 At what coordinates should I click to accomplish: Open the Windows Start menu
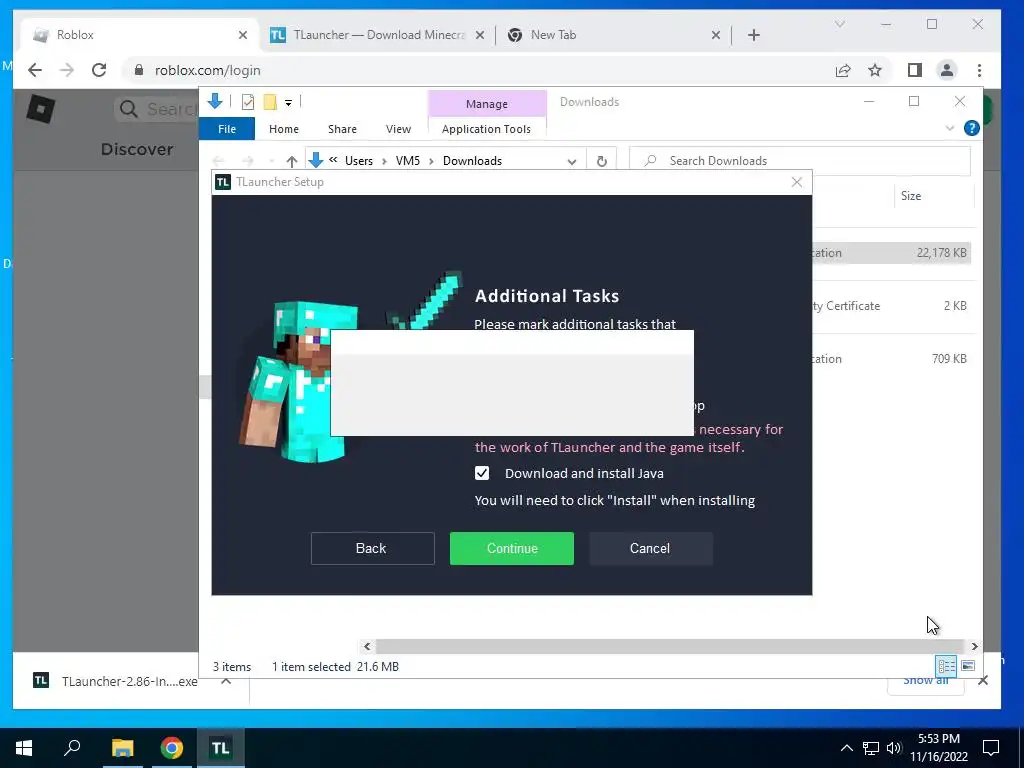(24, 748)
